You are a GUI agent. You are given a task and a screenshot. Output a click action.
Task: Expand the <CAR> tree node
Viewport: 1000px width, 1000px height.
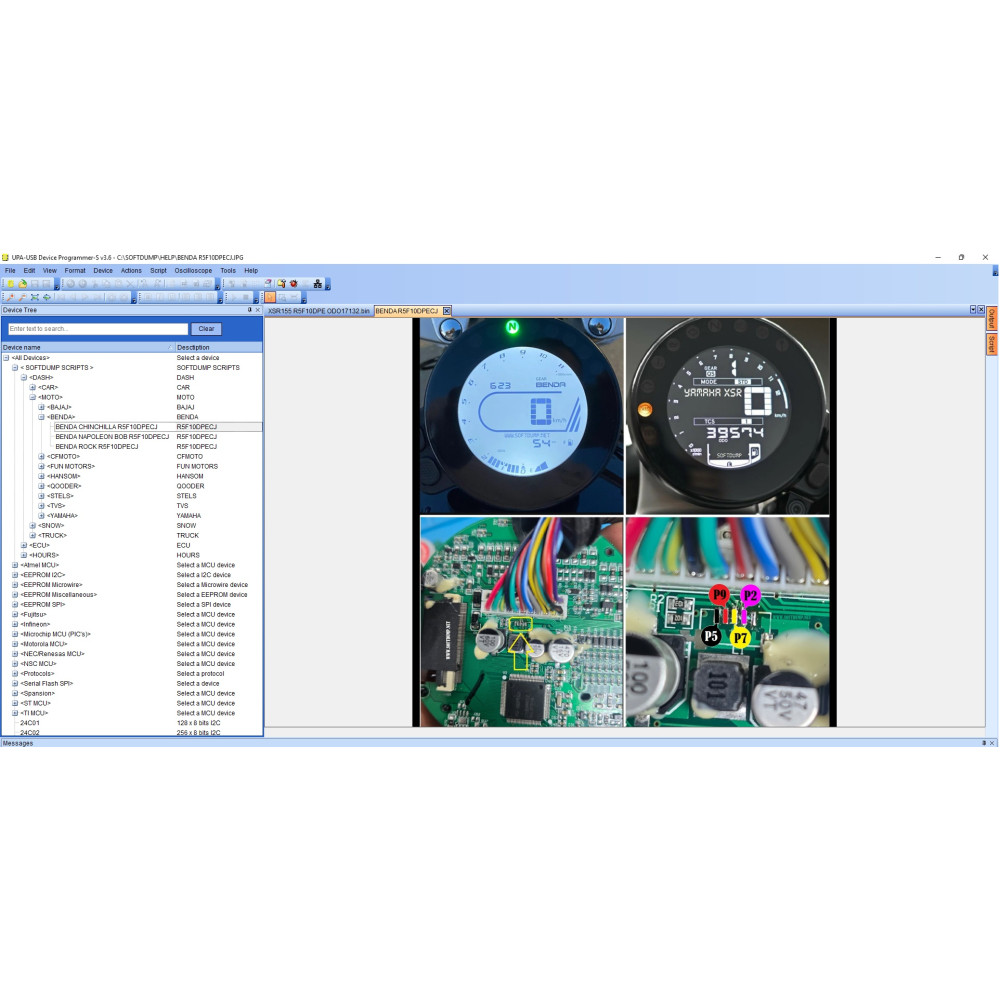33,388
